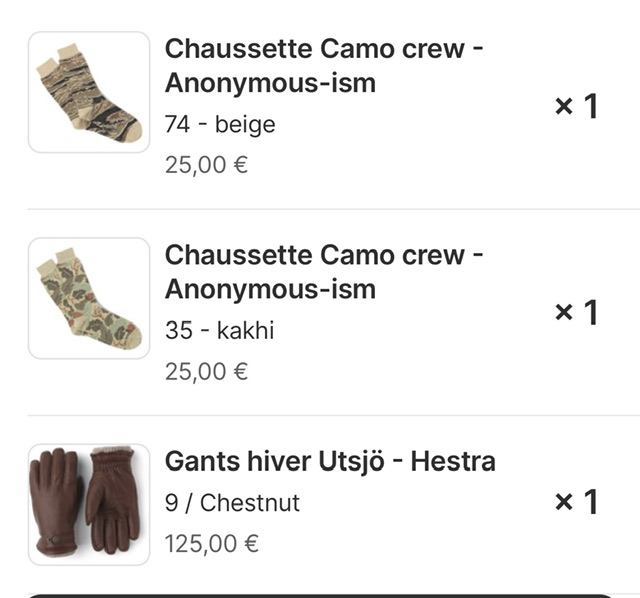Viewport: 640px width, 598px height.
Task: Click "Chaussette Camo crew" title of beige item
Action: click(x=314, y=48)
